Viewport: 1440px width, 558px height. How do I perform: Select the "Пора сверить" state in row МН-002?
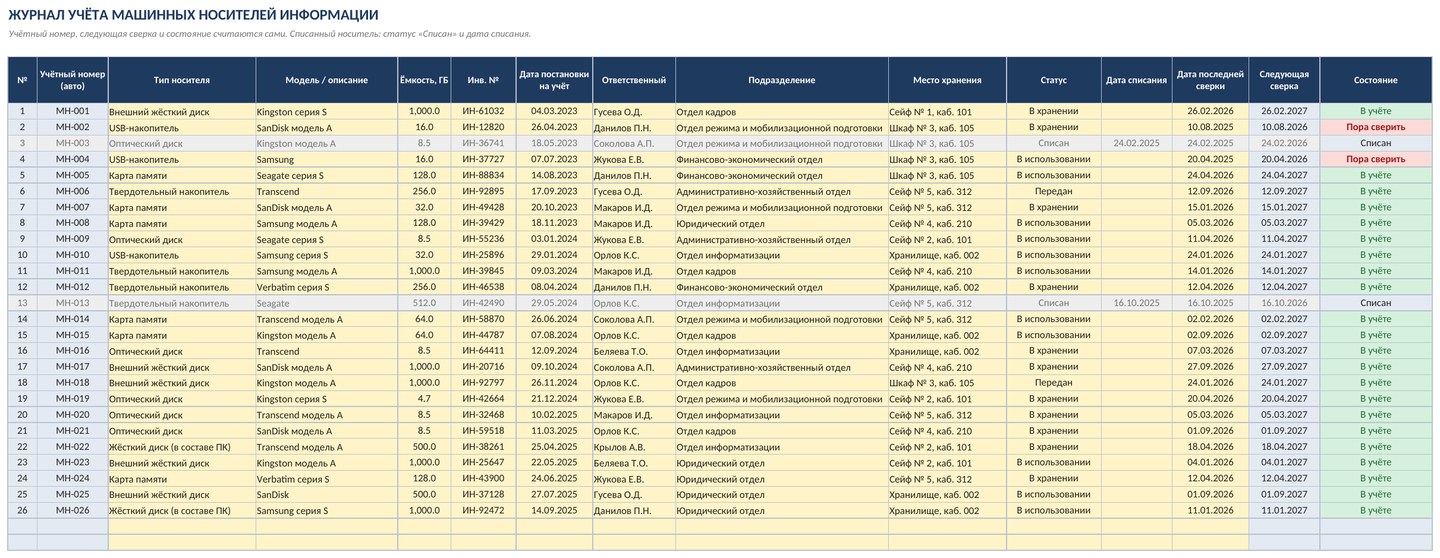tap(1376, 127)
